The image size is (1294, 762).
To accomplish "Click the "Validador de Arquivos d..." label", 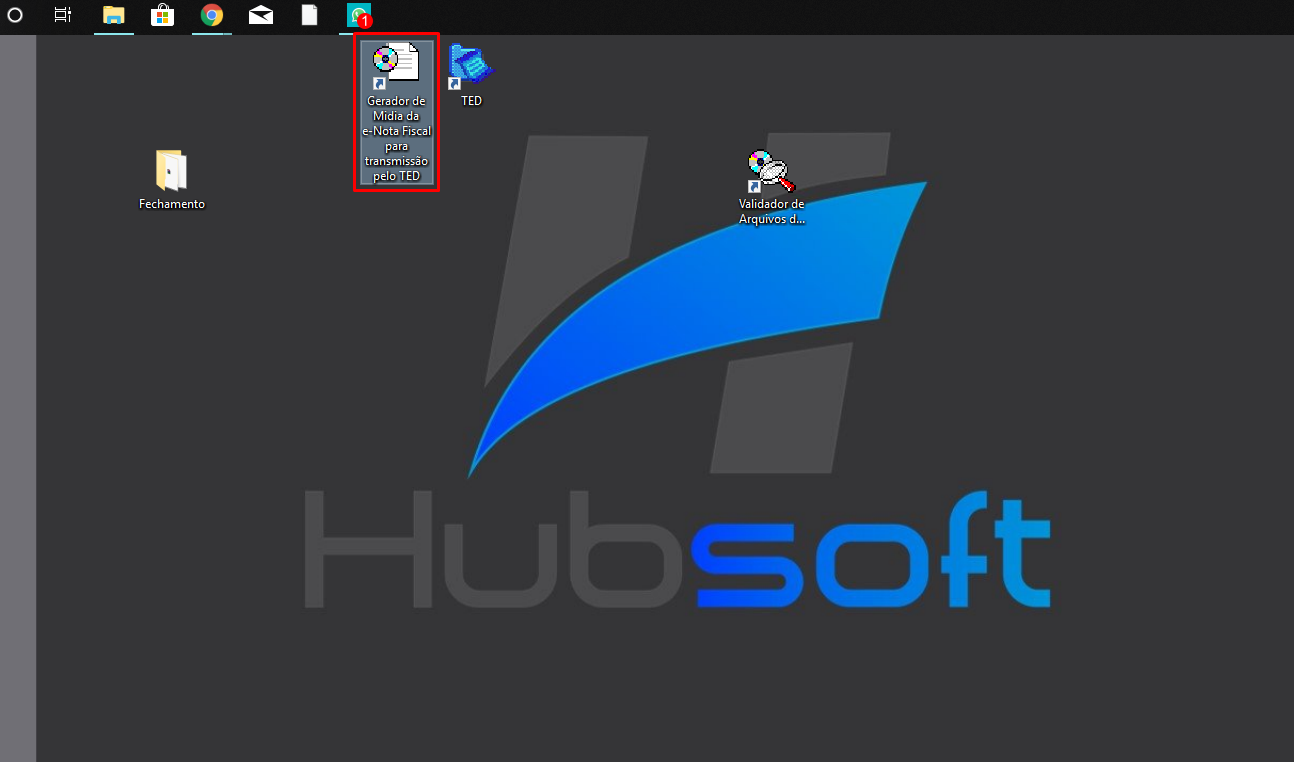I will [x=771, y=211].
